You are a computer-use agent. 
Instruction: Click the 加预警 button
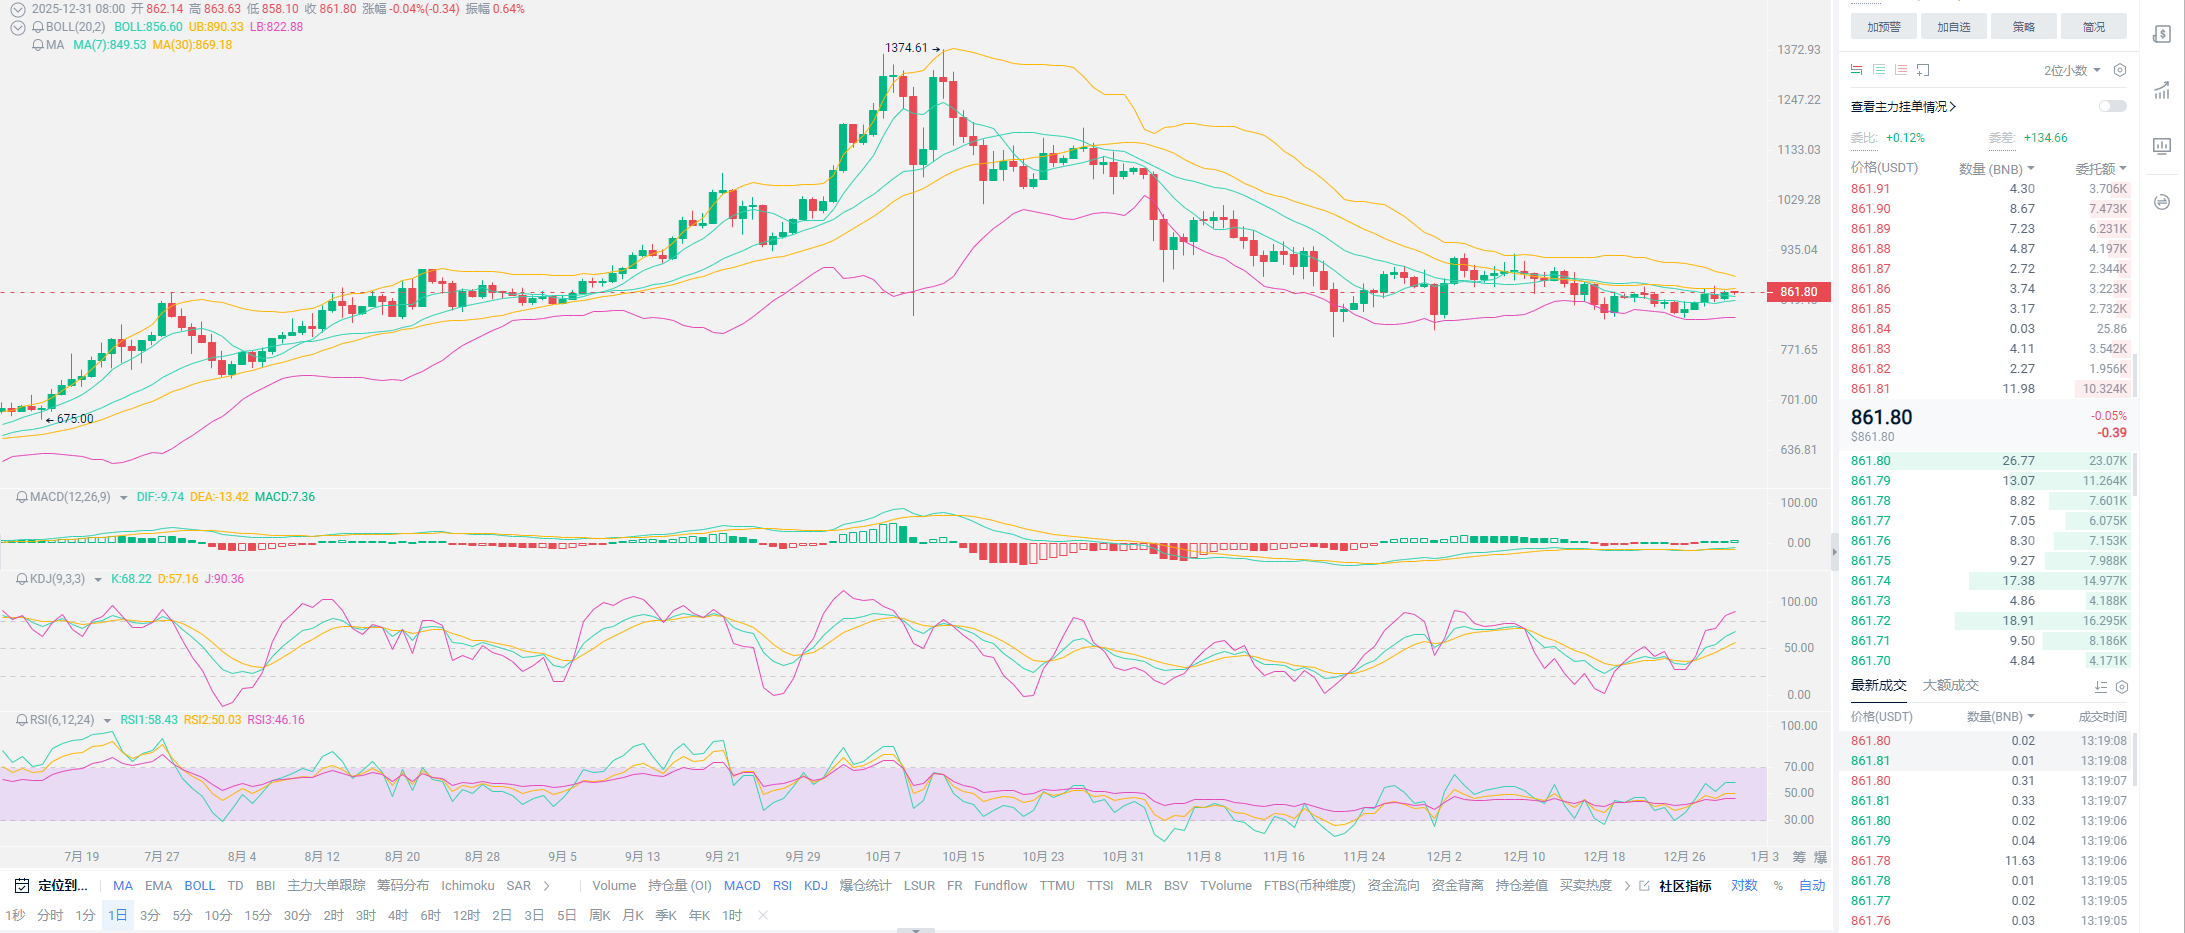coord(1883,27)
